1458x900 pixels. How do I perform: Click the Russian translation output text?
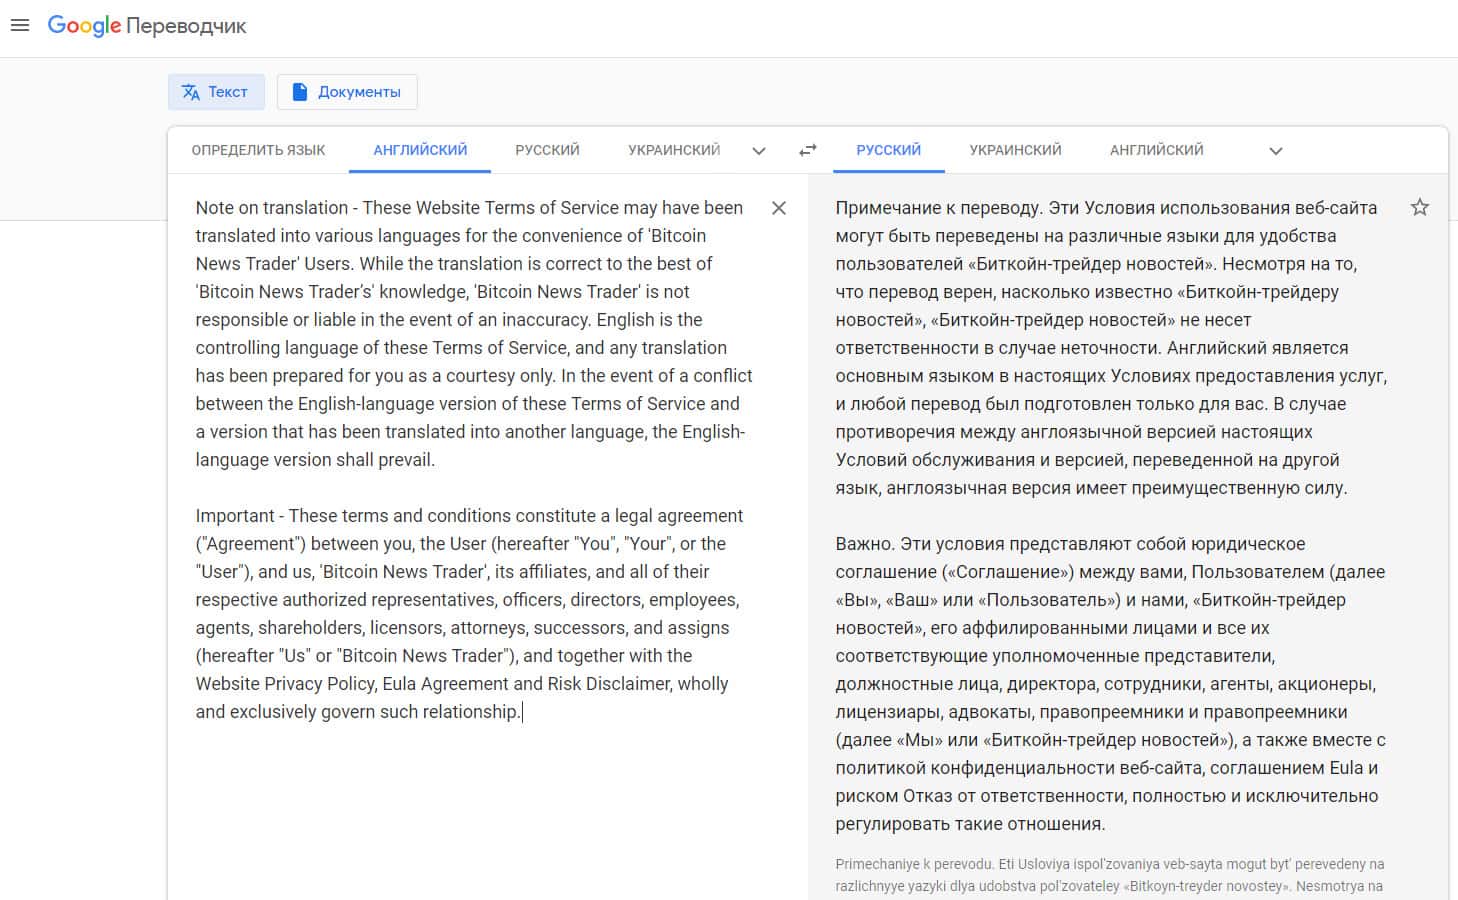[x=1111, y=516]
